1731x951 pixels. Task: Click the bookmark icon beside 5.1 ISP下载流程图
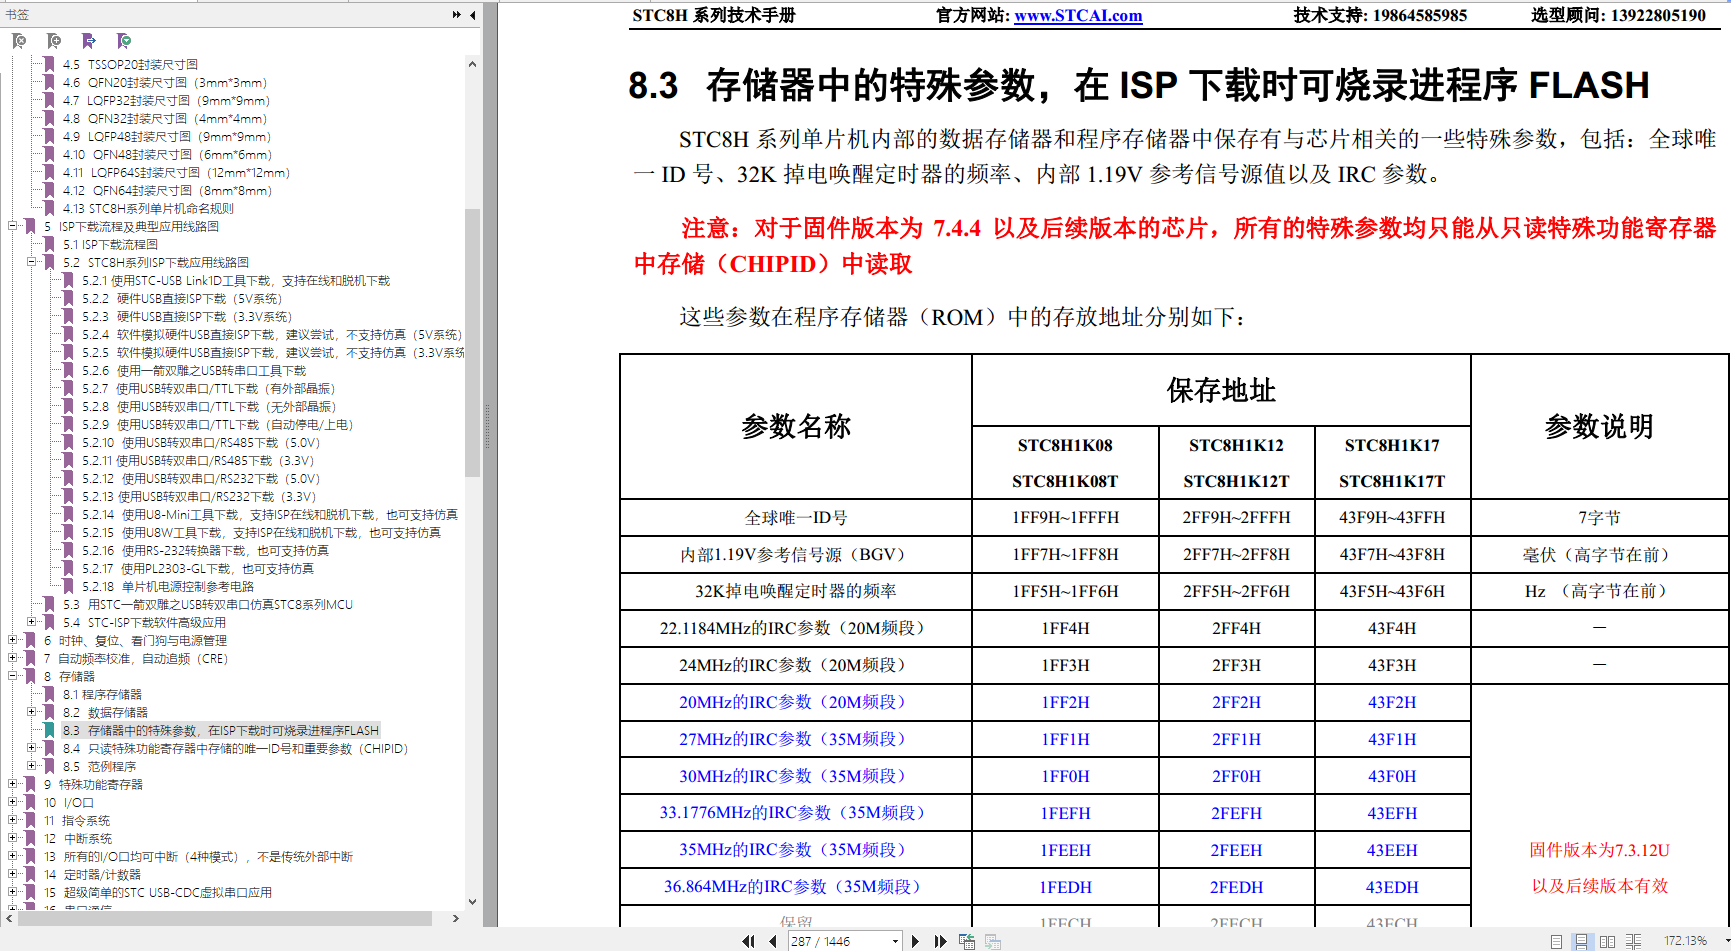tap(49, 244)
